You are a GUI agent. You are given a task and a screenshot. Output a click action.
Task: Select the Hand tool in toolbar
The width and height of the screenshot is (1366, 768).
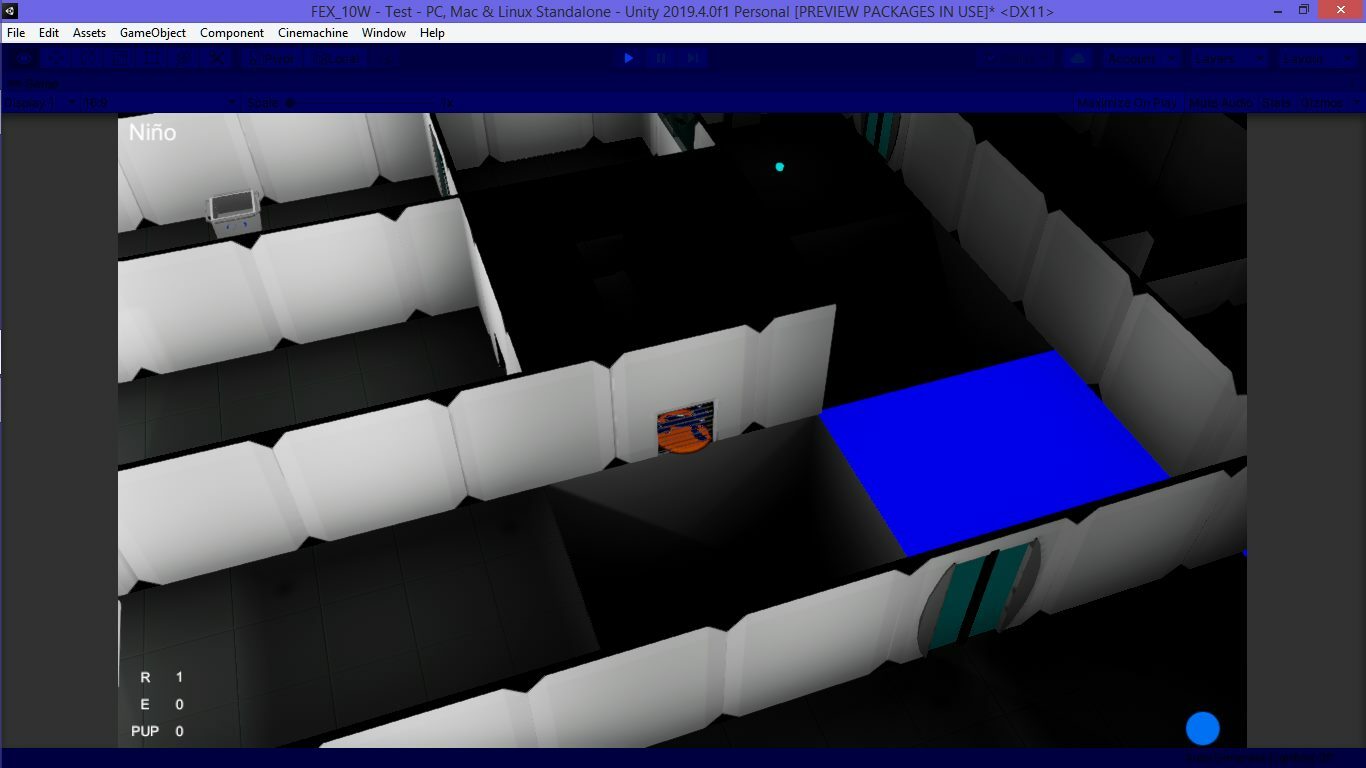pyautogui.click(x=23, y=59)
